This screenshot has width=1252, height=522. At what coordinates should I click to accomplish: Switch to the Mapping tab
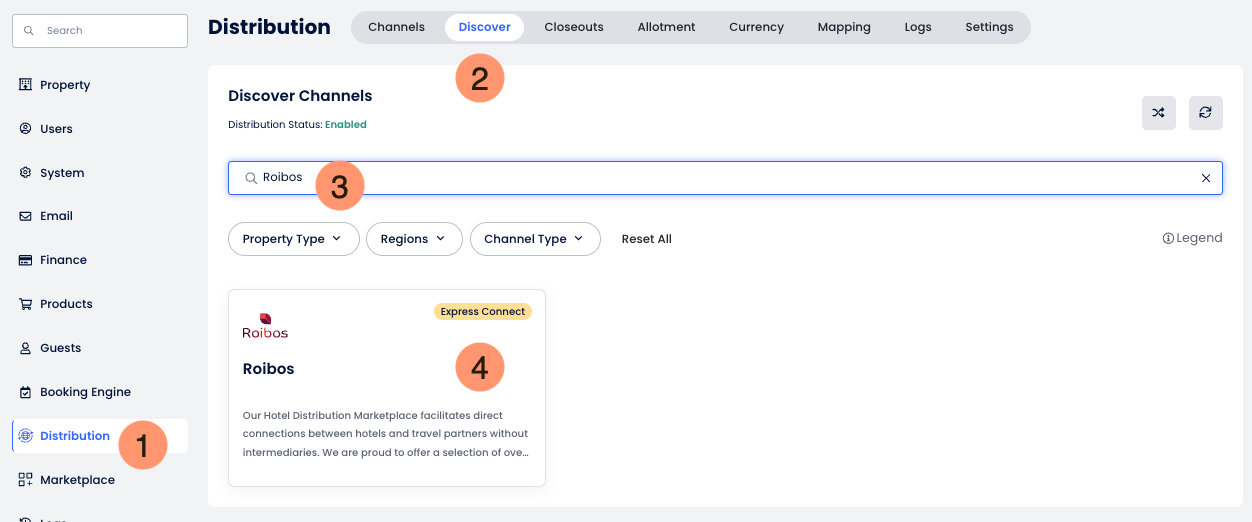(844, 27)
